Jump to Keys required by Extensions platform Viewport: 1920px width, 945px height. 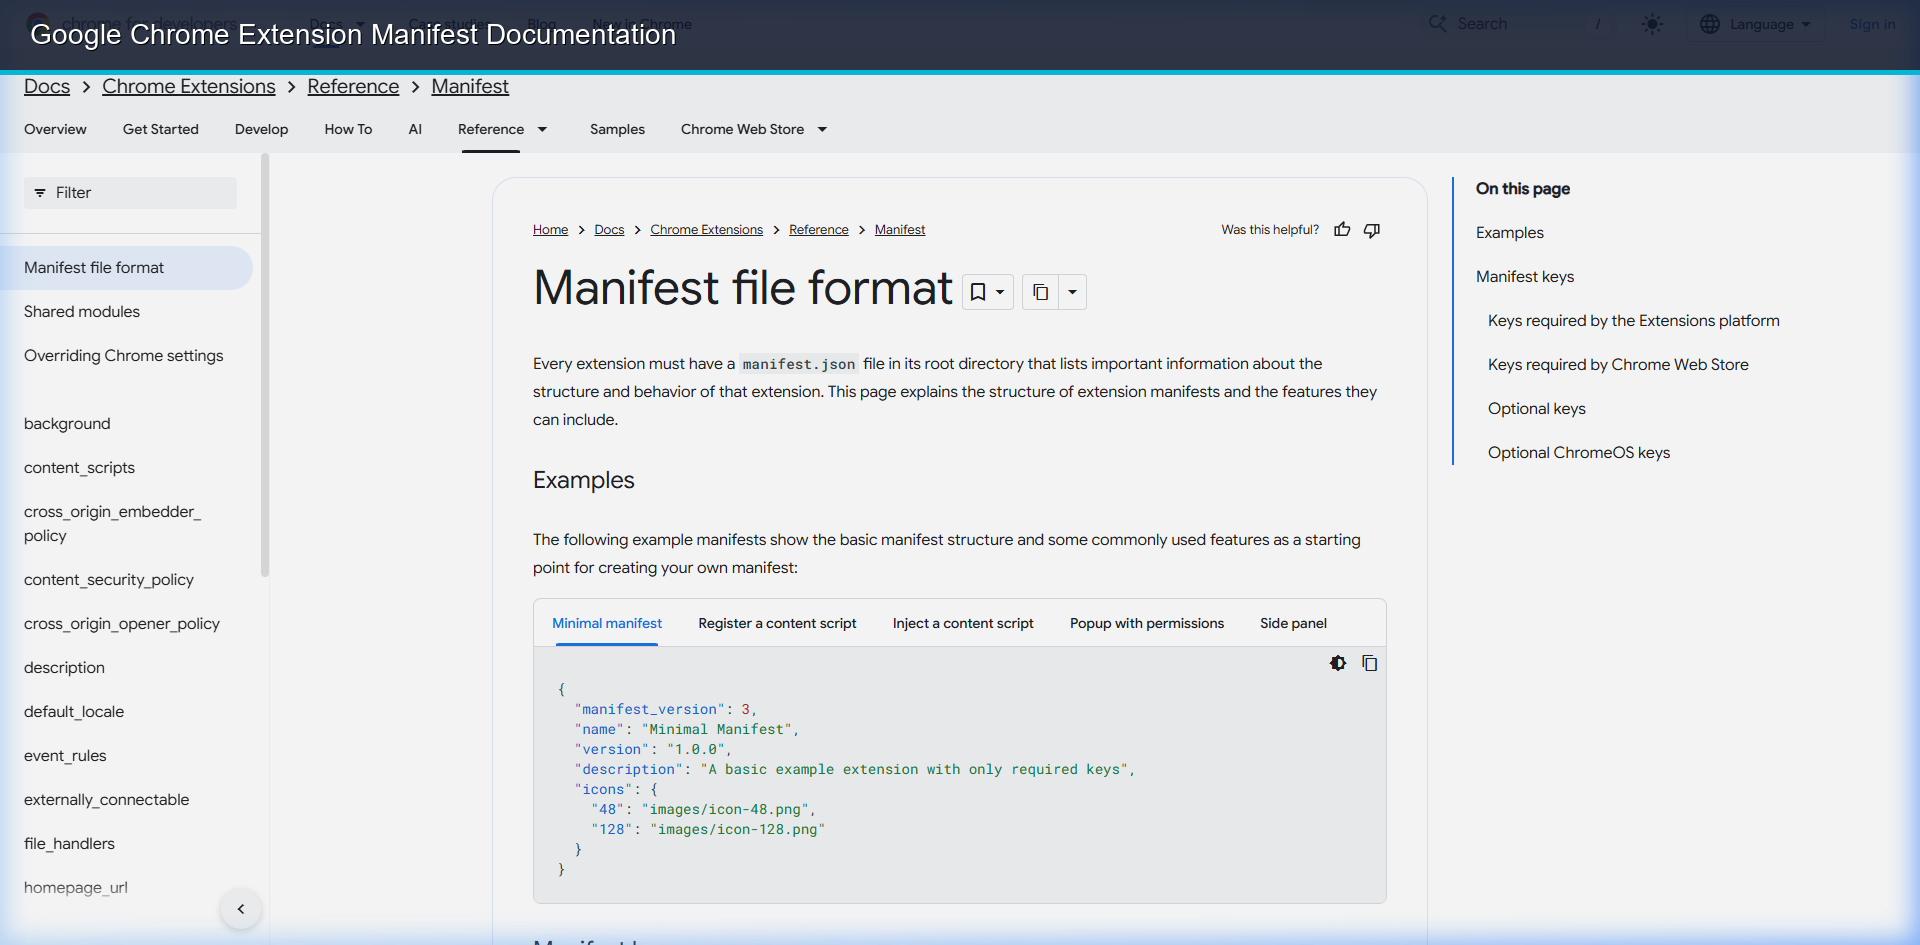click(x=1634, y=321)
